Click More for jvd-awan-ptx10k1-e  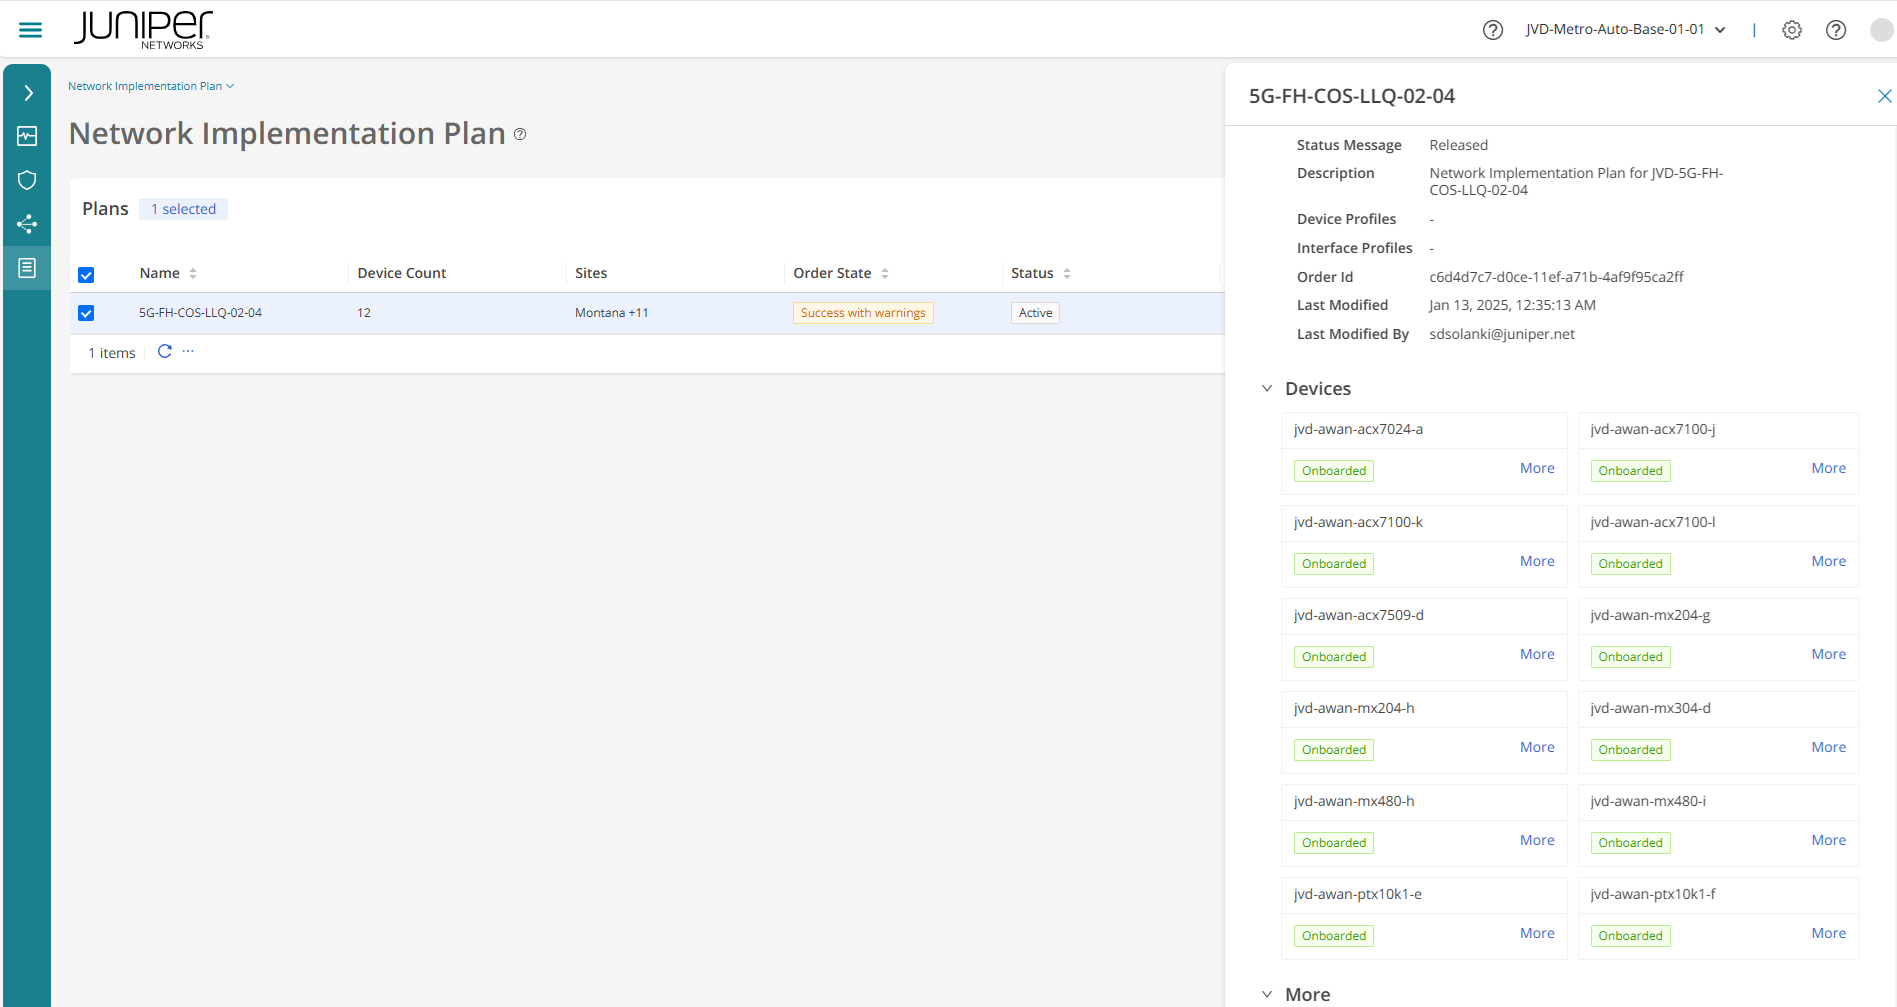tap(1537, 933)
